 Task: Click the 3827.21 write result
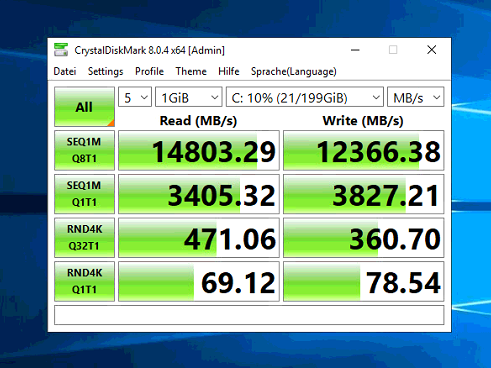click(x=364, y=194)
